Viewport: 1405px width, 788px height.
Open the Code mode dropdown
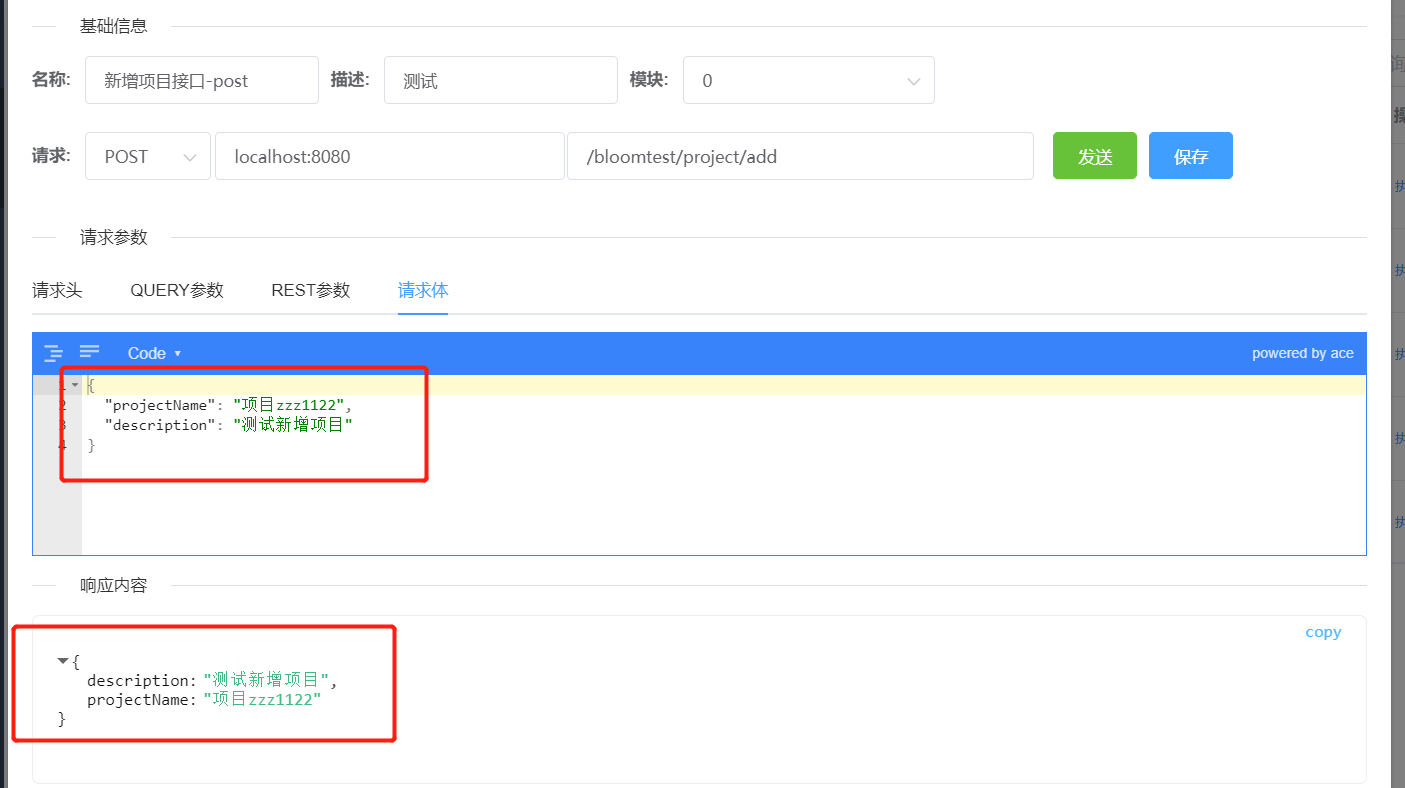pyautogui.click(x=154, y=353)
